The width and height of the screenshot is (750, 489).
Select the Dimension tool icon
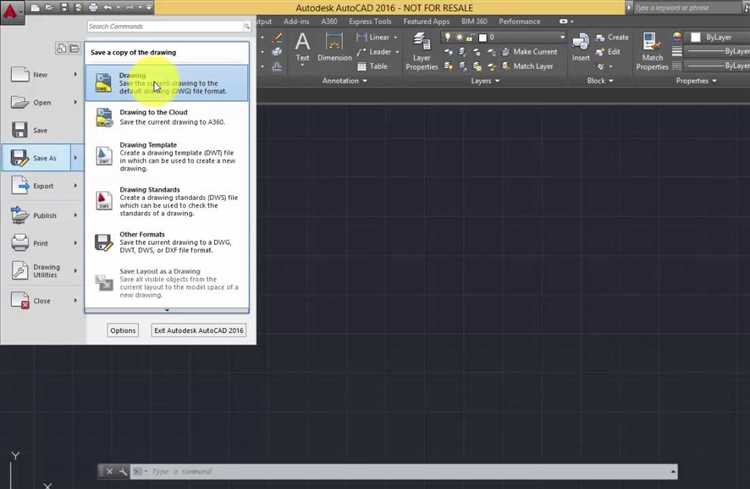pos(335,46)
